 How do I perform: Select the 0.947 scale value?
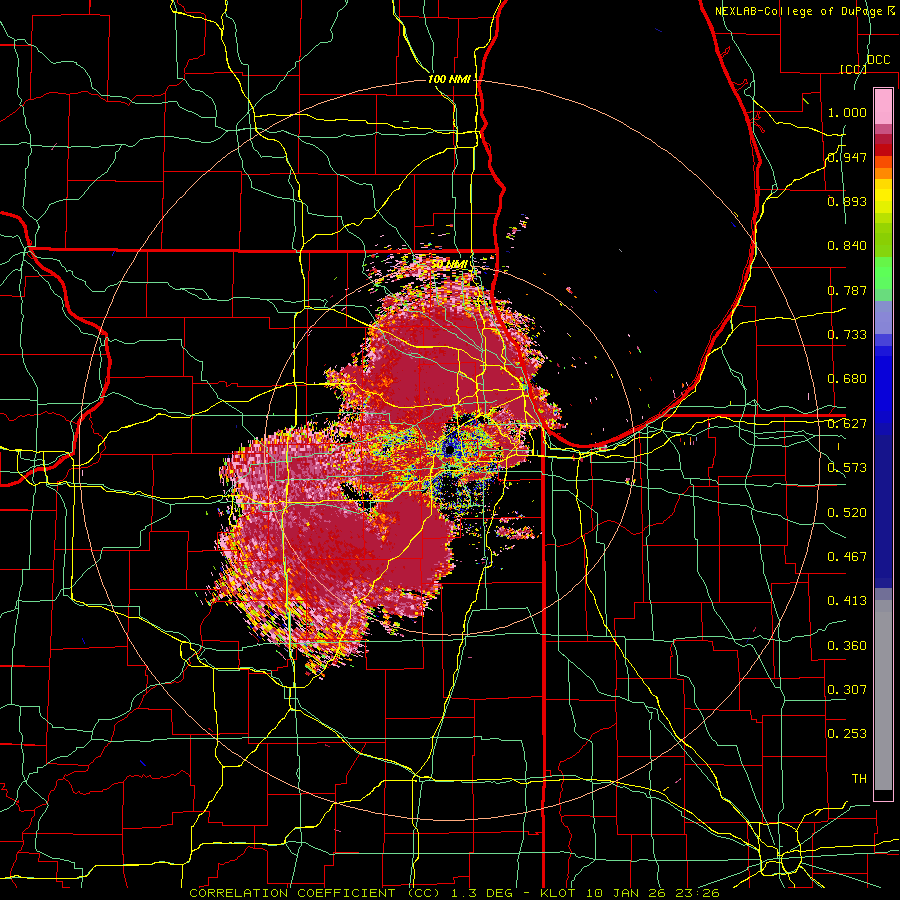[x=847, y=157]
